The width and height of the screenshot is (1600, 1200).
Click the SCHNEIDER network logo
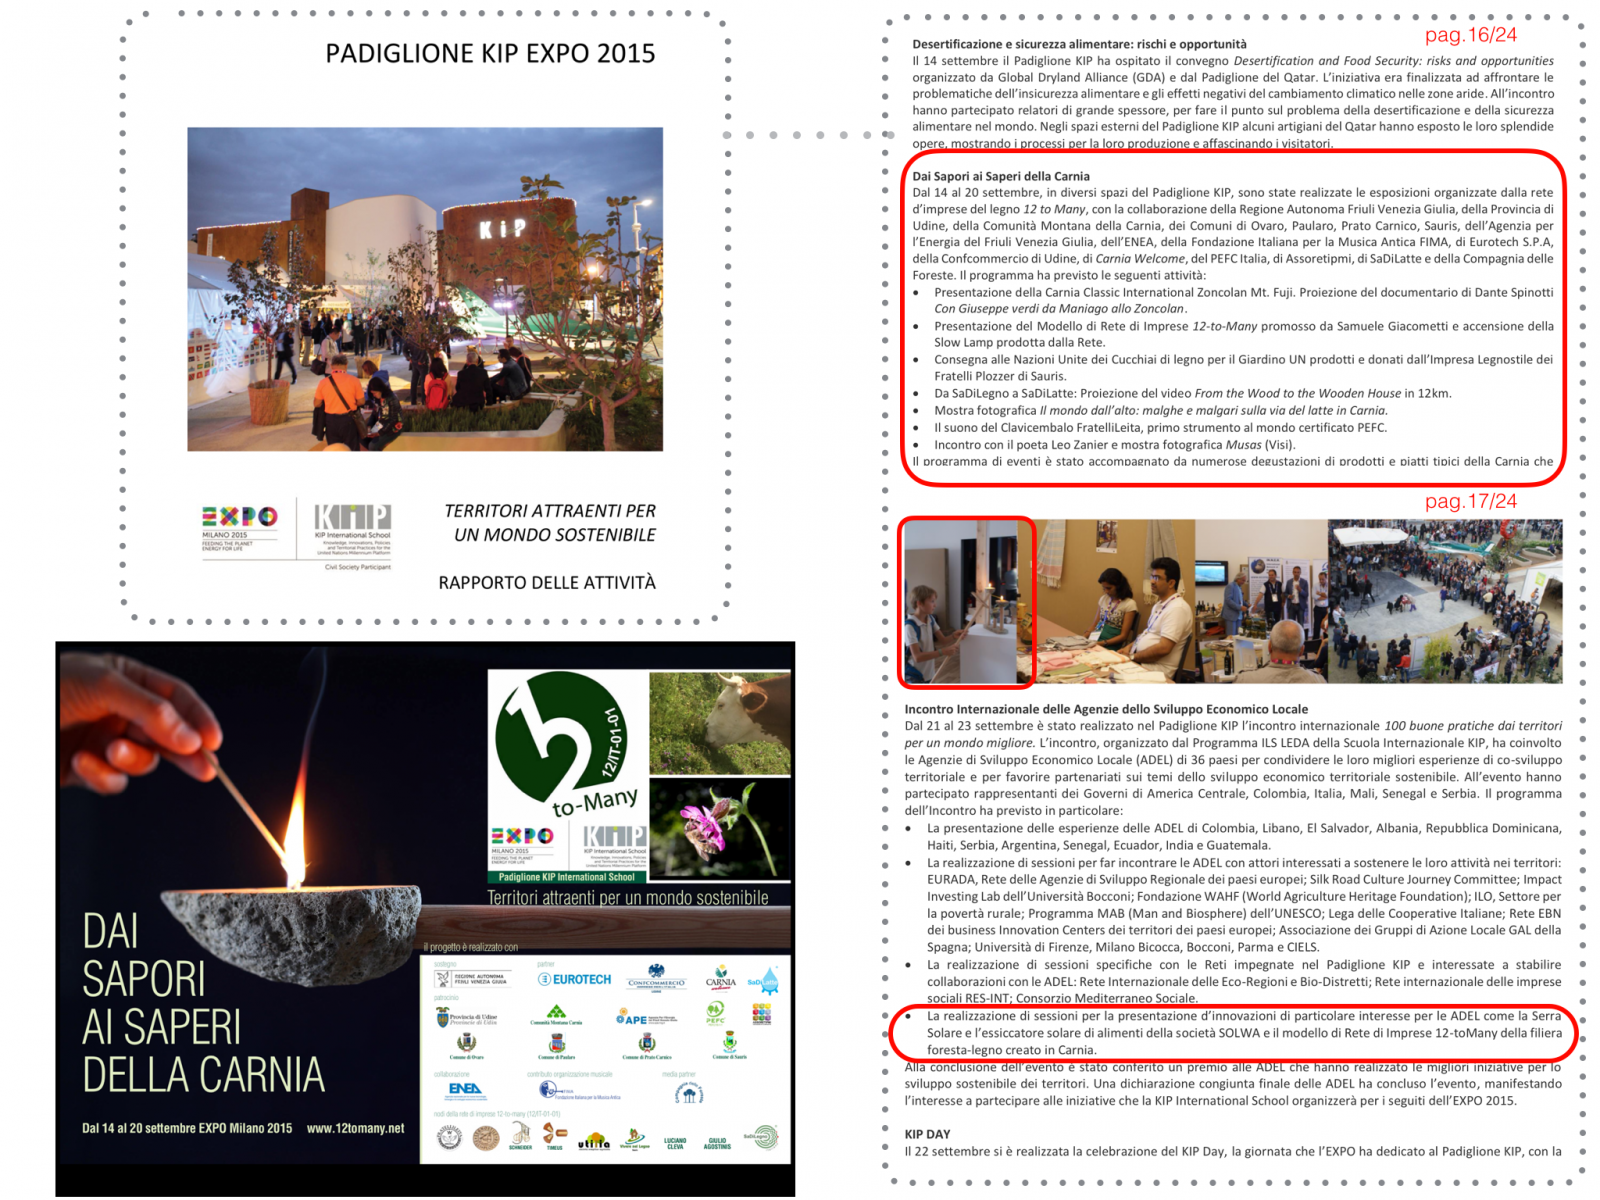coord(521,1136)
